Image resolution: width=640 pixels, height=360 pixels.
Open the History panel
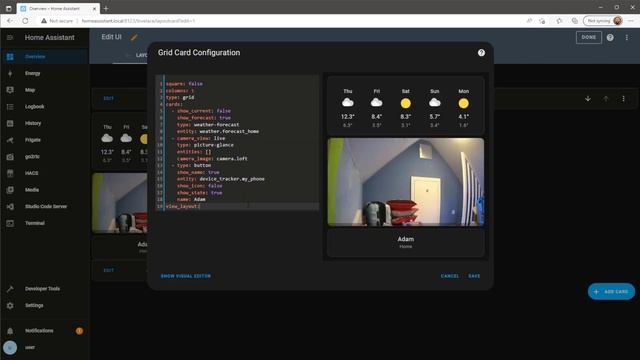point(44,123)
